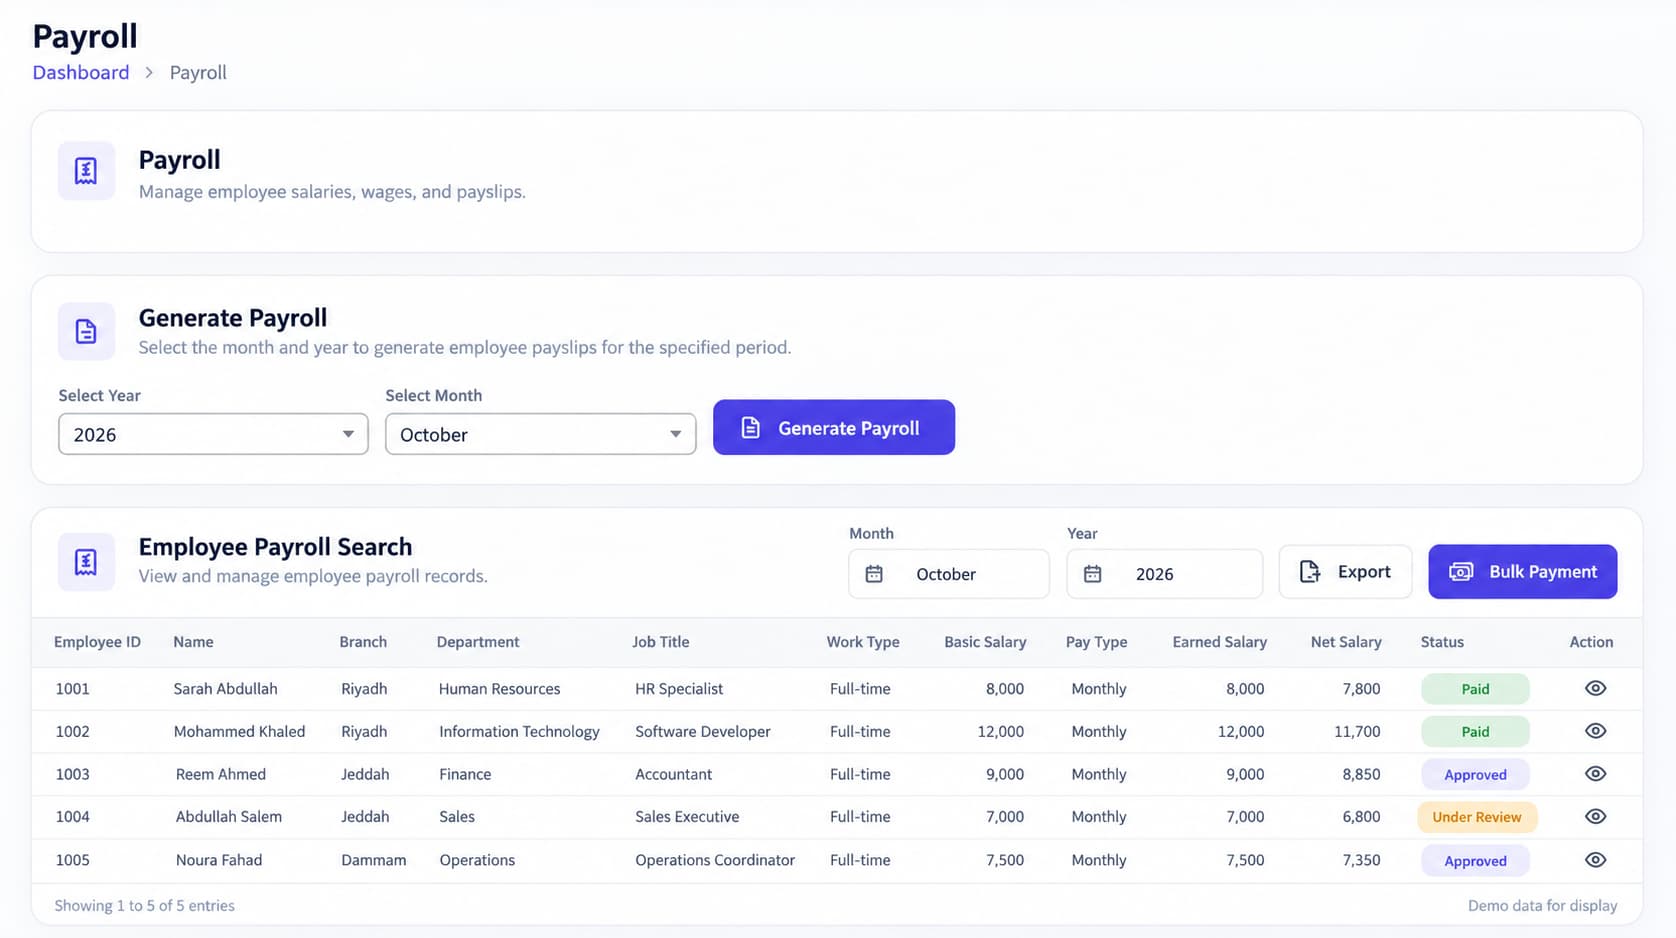Click the Month field showing October
Viewport: 1676px width, 938px height.
[x=949, y=574]
